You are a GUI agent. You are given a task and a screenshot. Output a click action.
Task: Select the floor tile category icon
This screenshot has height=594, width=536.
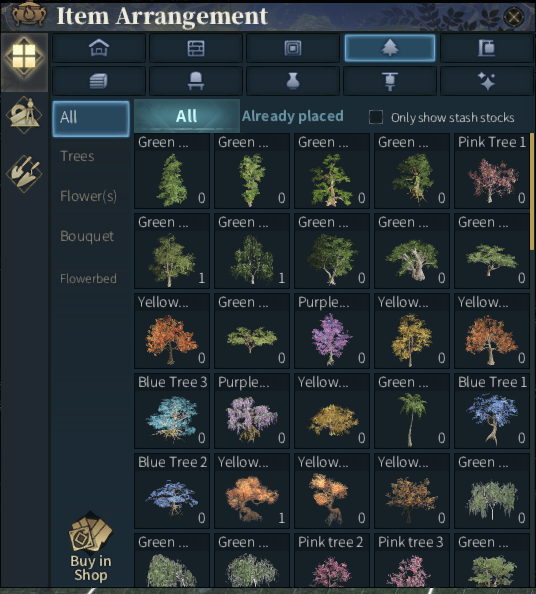point(293,48)
